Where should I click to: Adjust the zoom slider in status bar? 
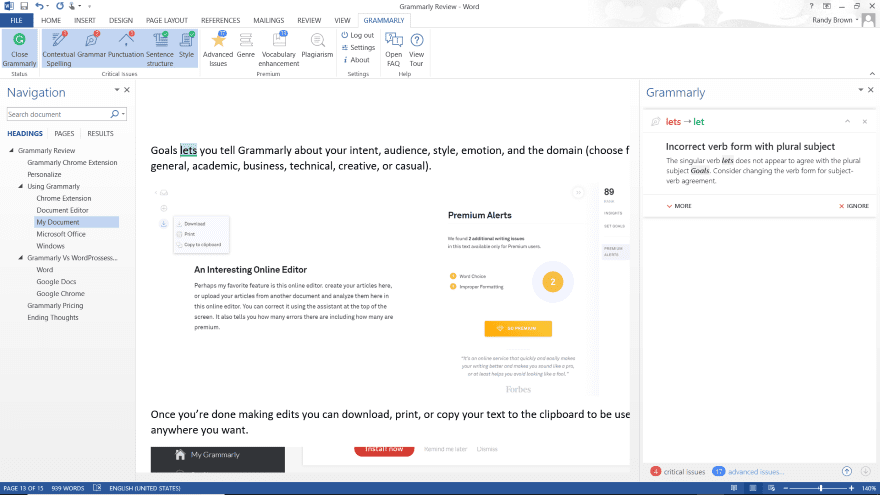click(x=821, y=487)
